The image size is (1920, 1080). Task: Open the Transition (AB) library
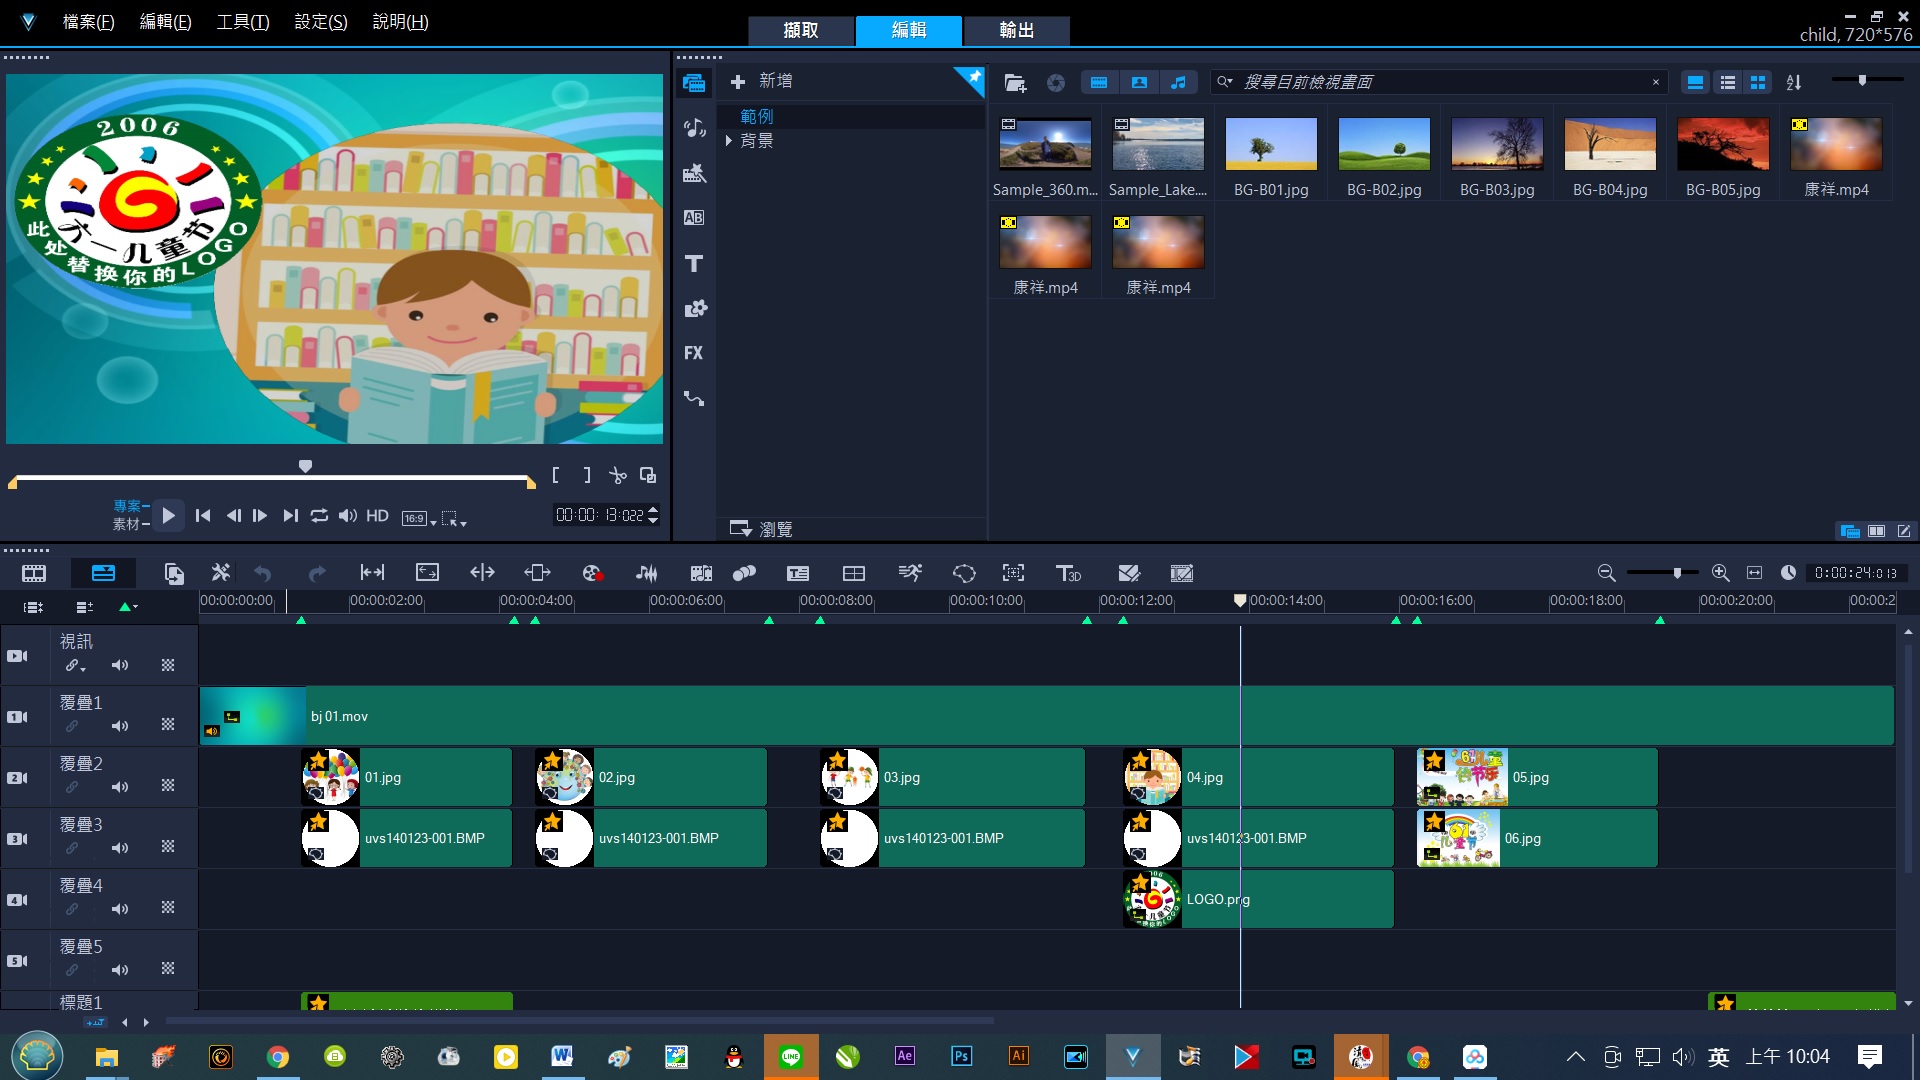[x=694, y=218]
